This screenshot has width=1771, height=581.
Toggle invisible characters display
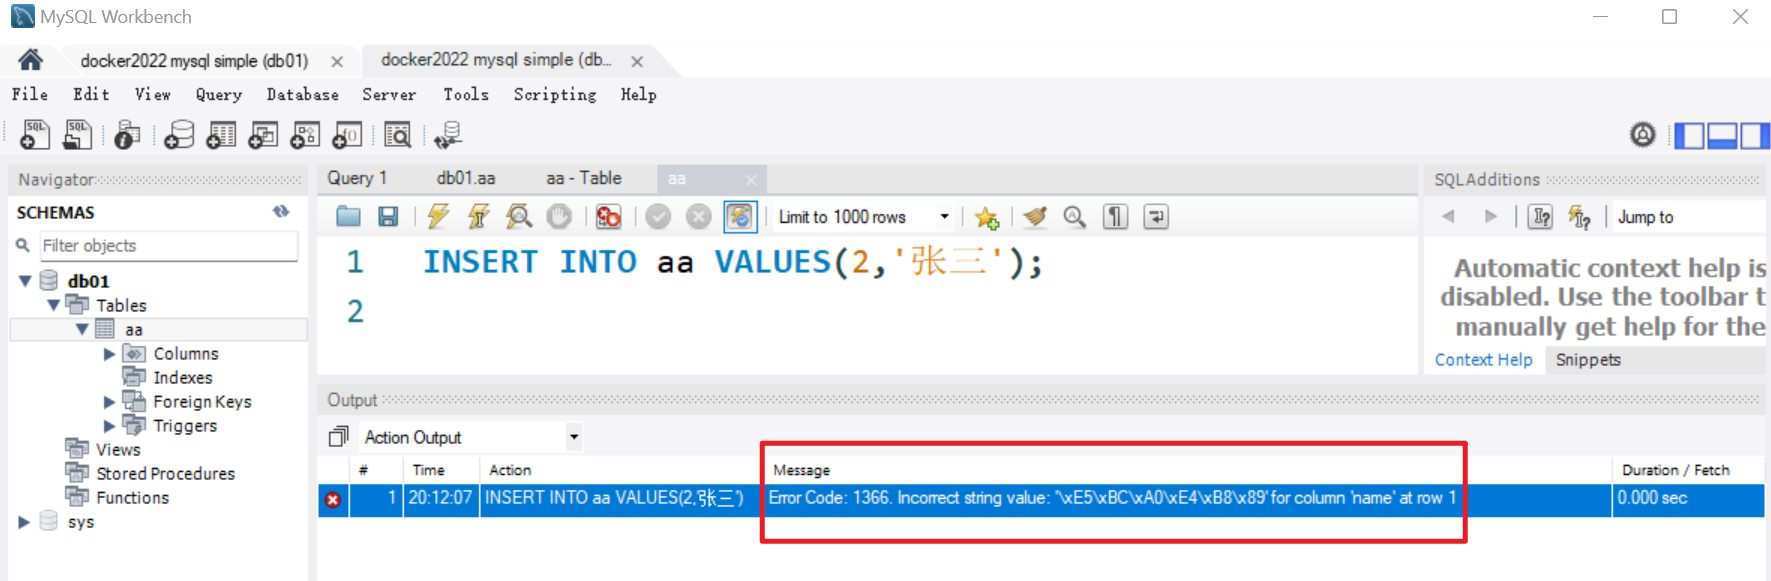tap(1115, 216)
